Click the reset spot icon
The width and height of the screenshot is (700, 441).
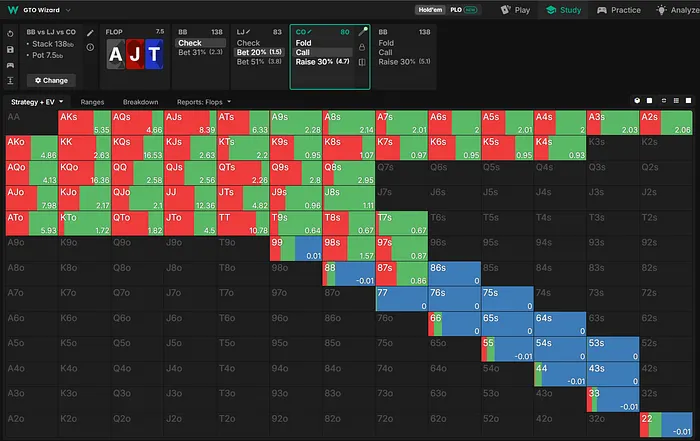coord(10,34)
